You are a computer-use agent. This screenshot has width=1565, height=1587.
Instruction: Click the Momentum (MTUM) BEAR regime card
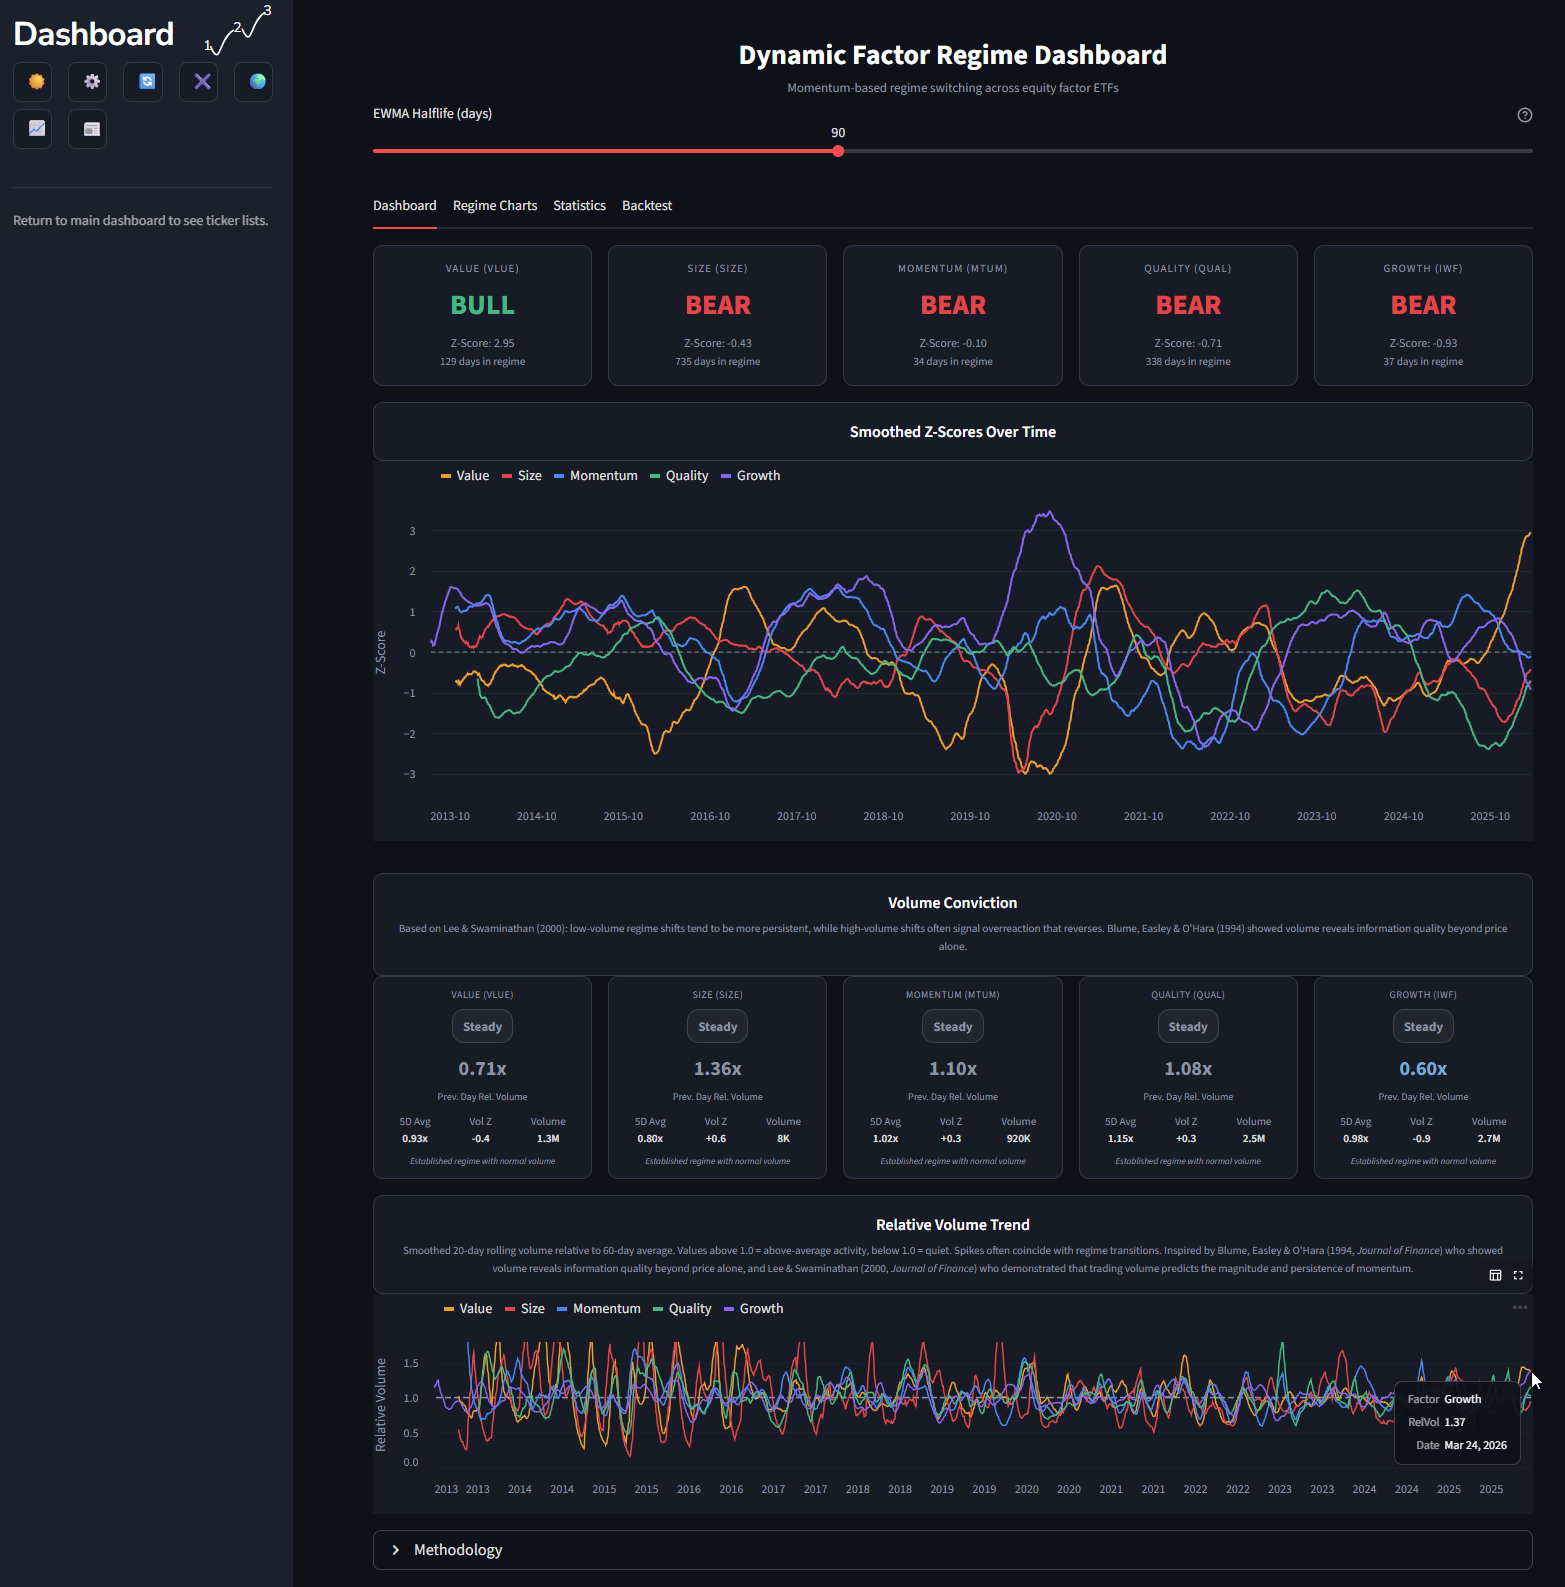click(x=952, y=315)
